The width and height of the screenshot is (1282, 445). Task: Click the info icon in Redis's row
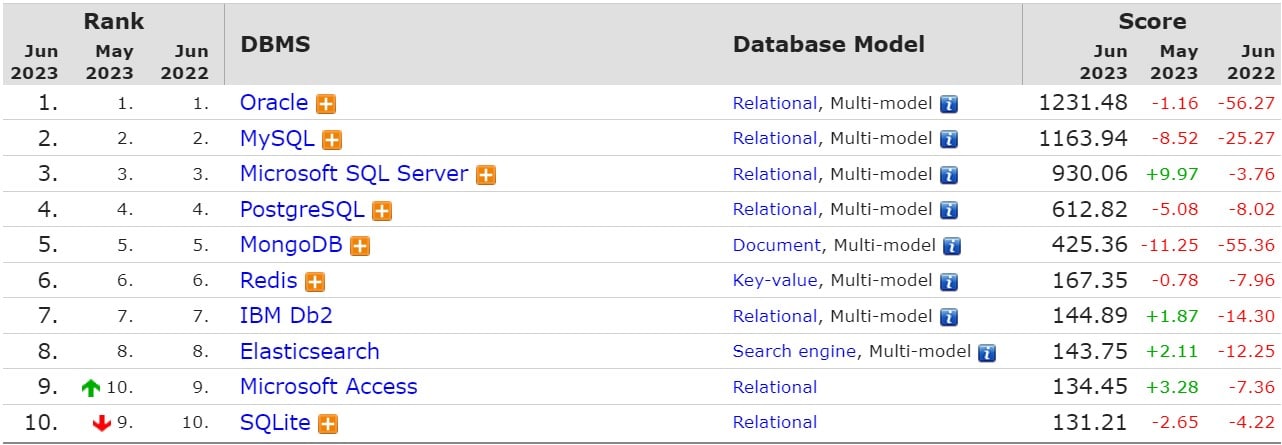point(949,282)
